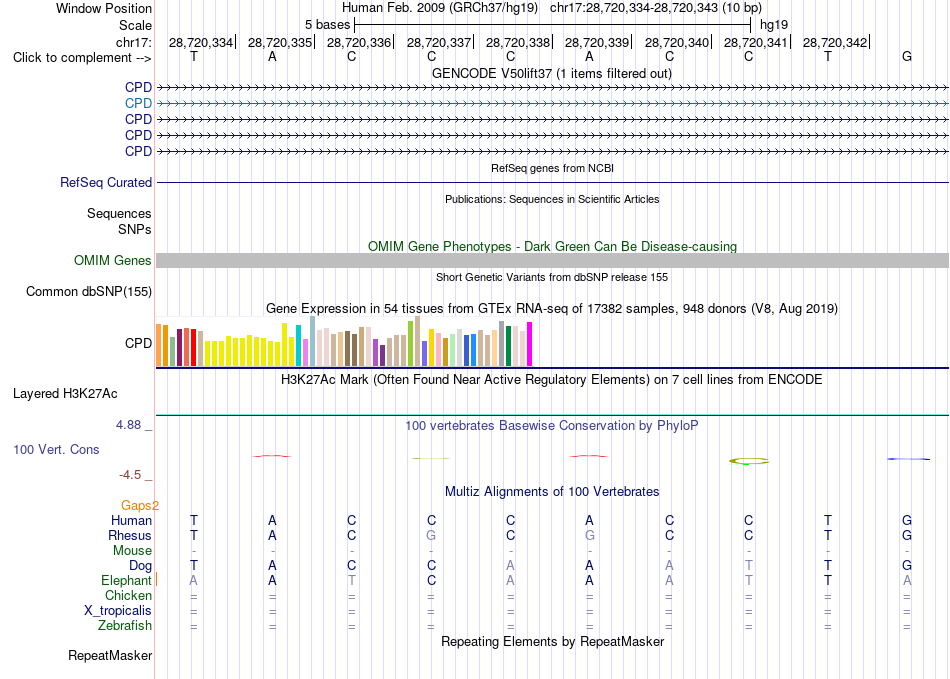Click the Rhesus G mismatch under 28,720,337
Screen dimensions: 950x679
point(431,535)
